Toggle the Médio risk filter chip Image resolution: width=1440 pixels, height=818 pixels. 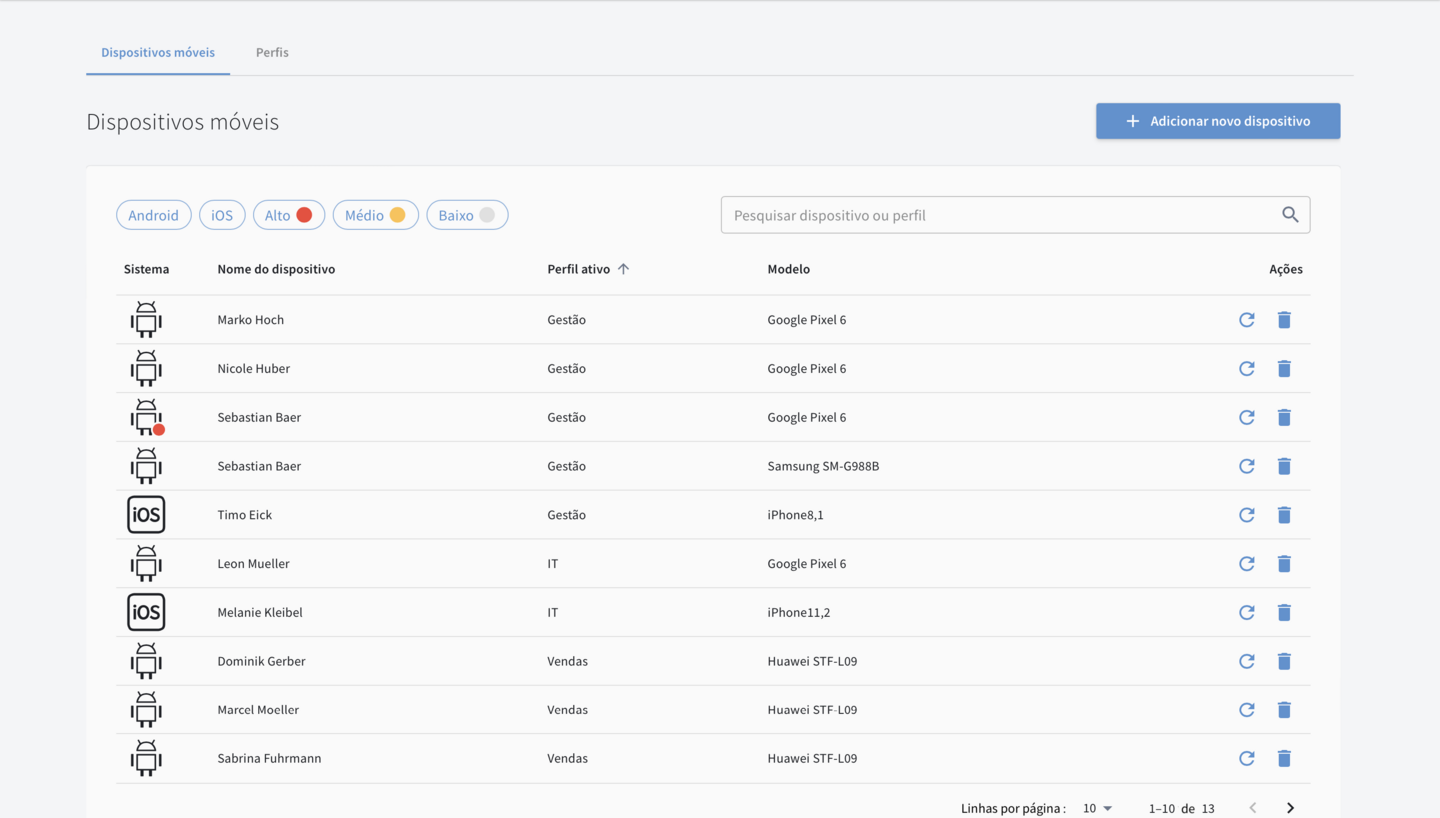click(x=375, y=215)
